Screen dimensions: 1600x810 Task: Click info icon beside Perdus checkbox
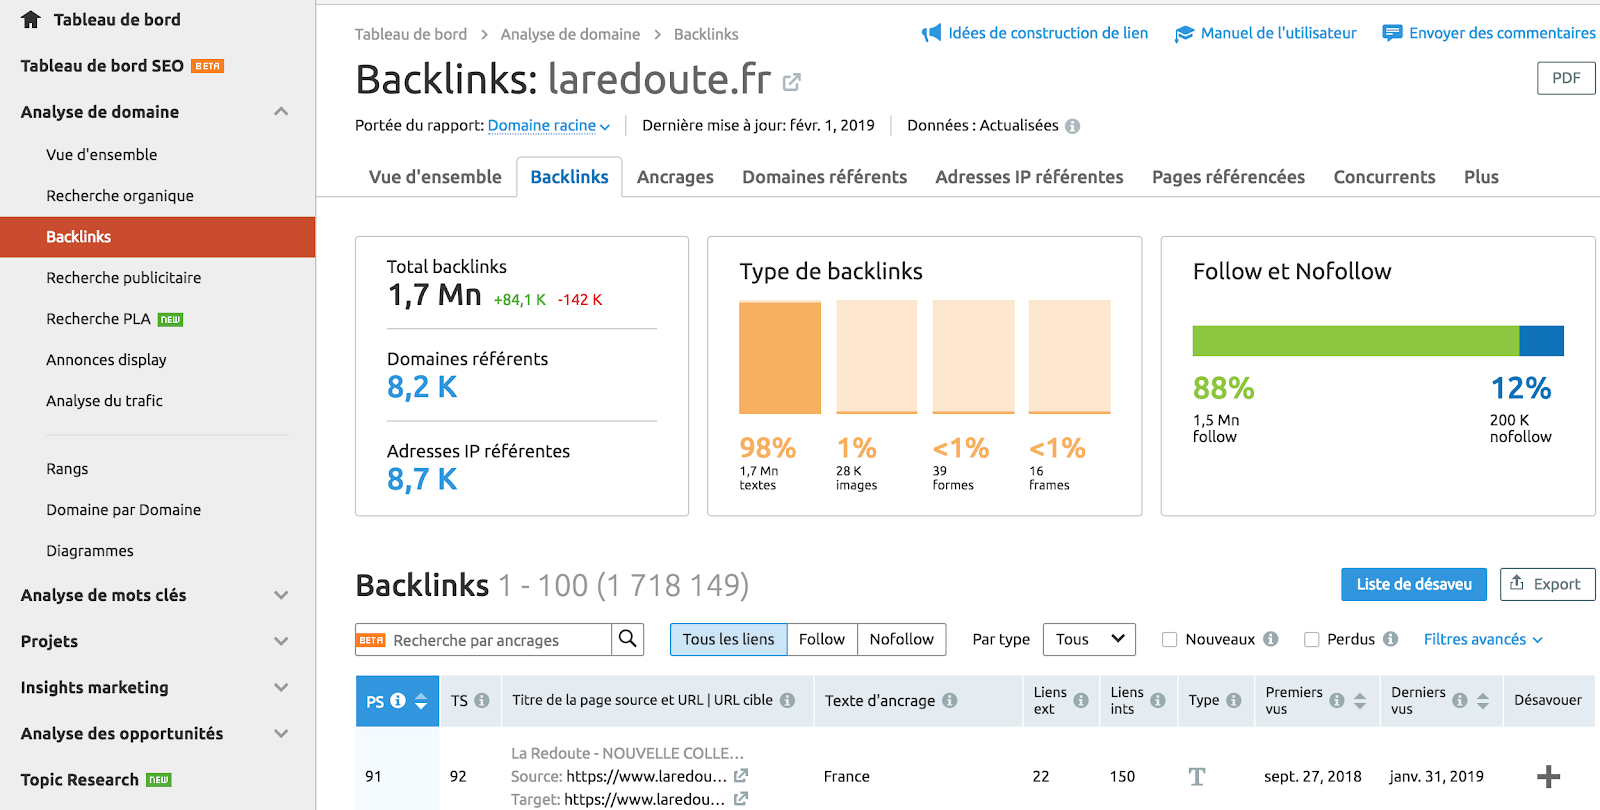coord(1390,639)
